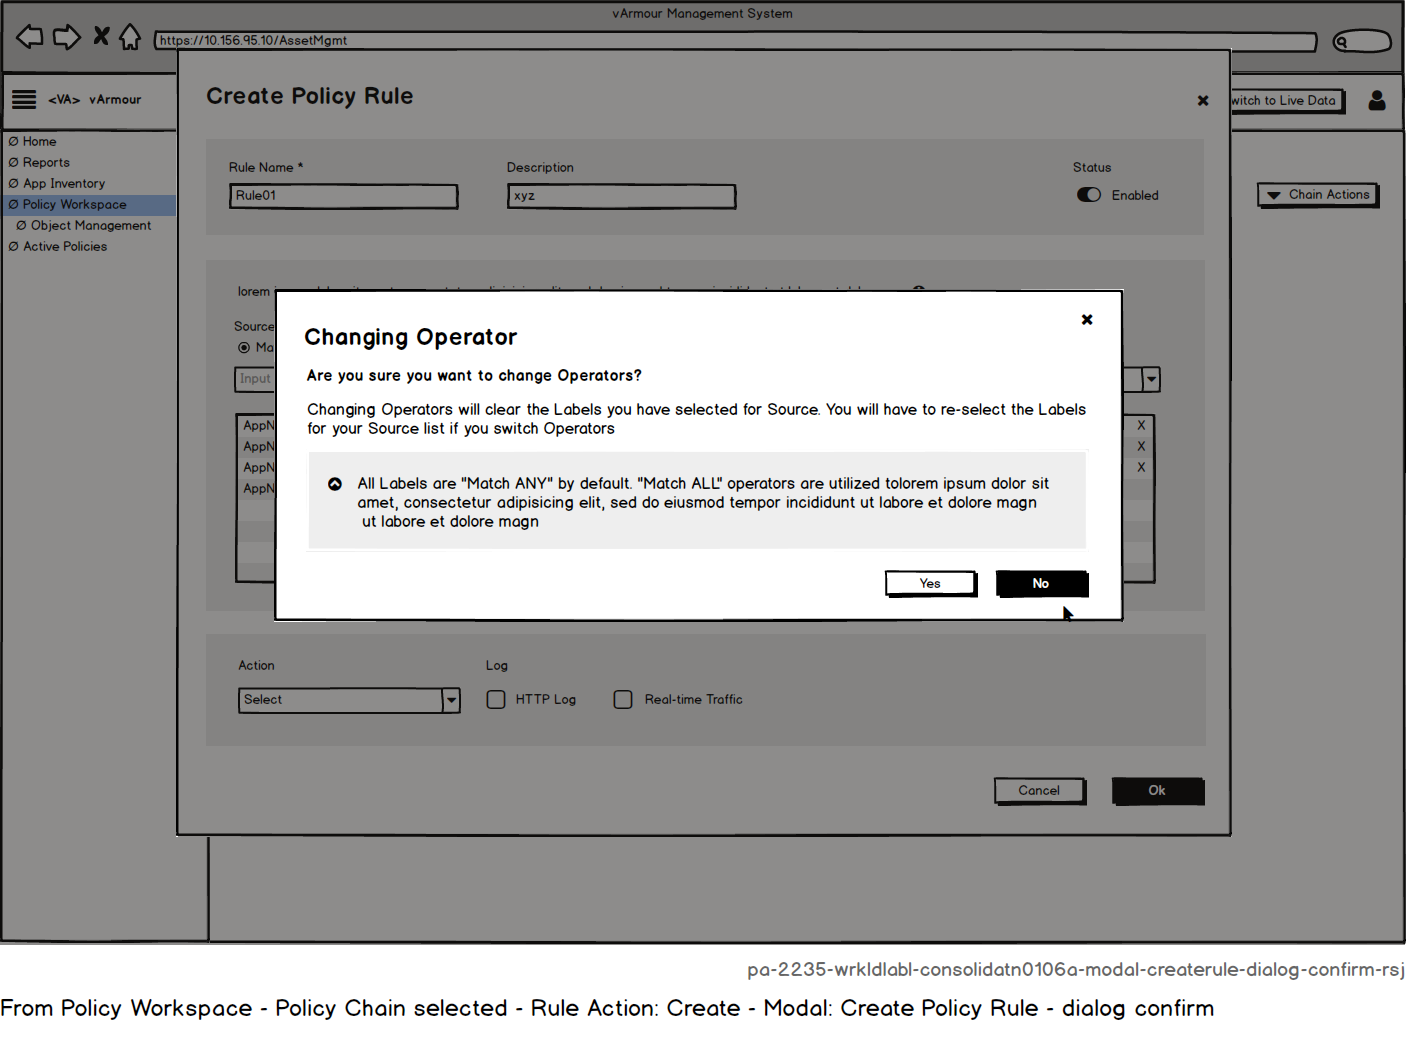Remove the second label with X
The height and width of the screenshot is (1053, 1406).
point(1141,446)
